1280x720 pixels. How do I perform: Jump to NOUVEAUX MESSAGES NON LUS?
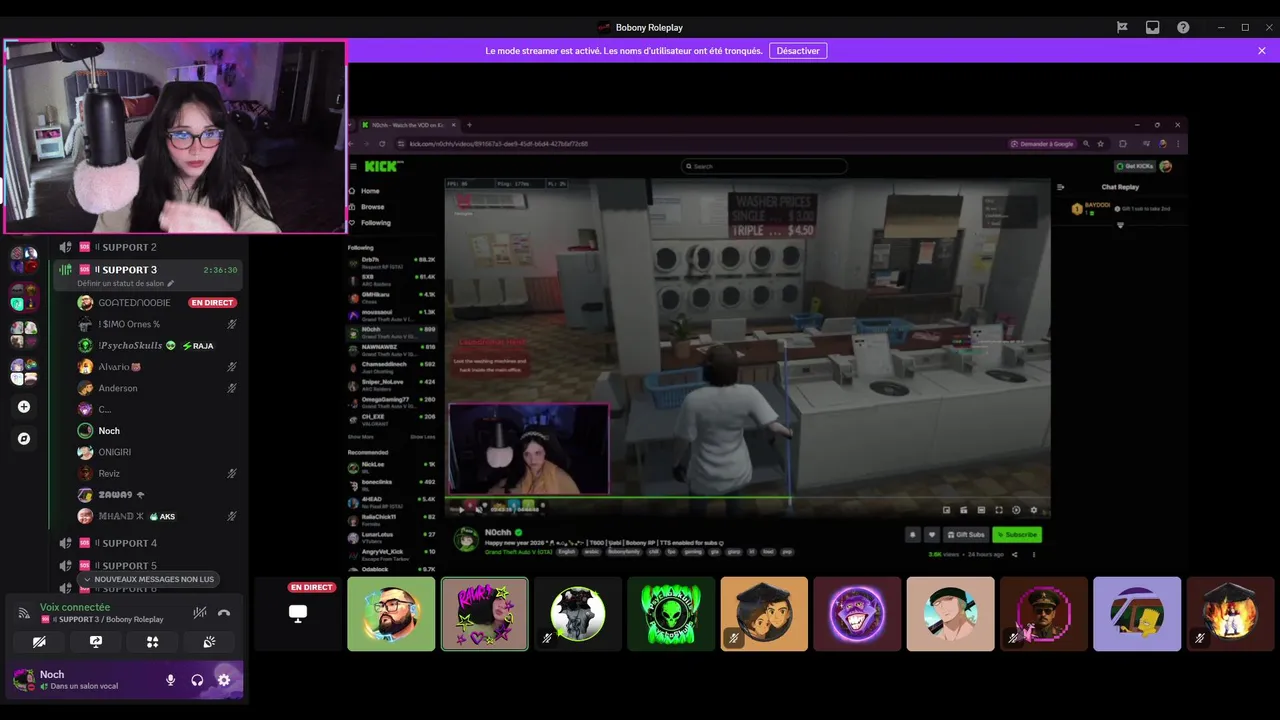pos(149,579)
